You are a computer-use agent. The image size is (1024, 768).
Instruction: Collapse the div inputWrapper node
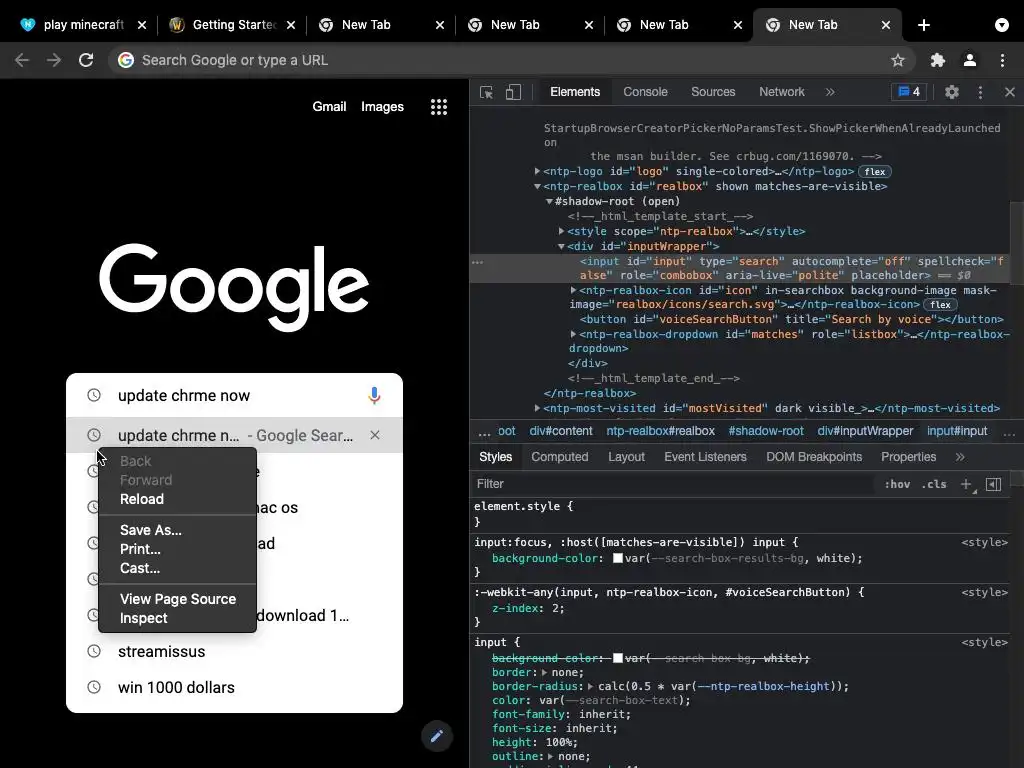(x=562, y=246)
